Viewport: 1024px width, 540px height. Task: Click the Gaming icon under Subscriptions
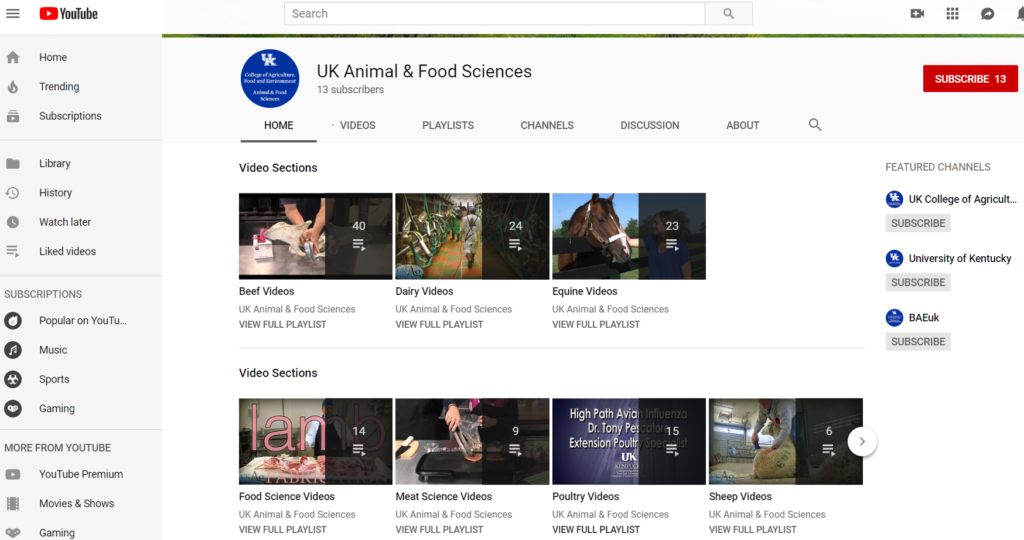coord(13,409)
